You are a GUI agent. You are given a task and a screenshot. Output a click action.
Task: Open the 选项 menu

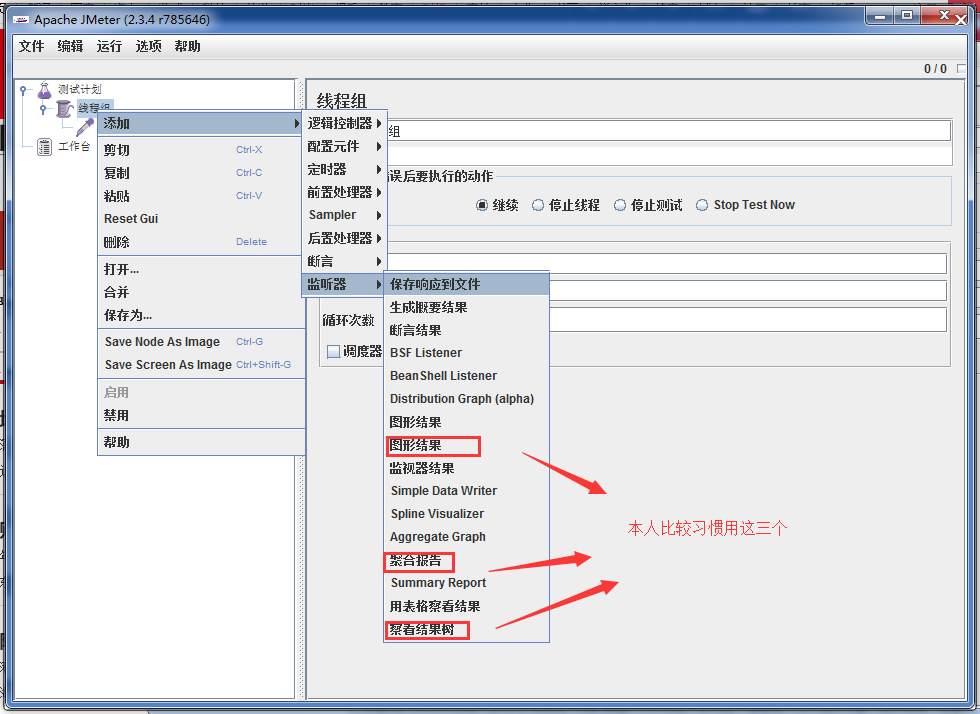(x=148, y=46)
